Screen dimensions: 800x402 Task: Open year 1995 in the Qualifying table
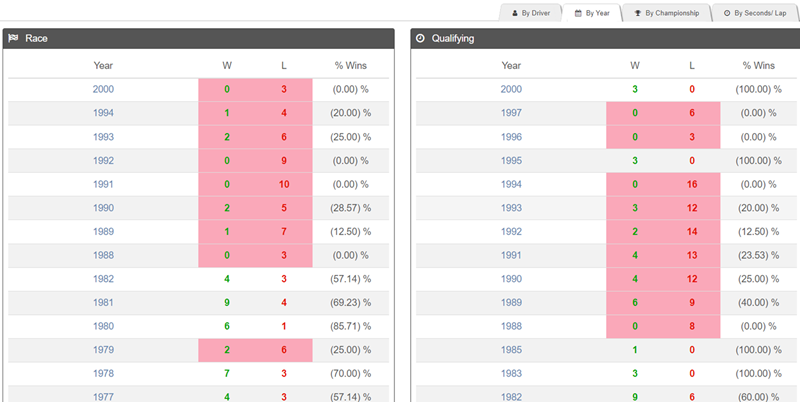pyautogui.click(x=511, y=161)
